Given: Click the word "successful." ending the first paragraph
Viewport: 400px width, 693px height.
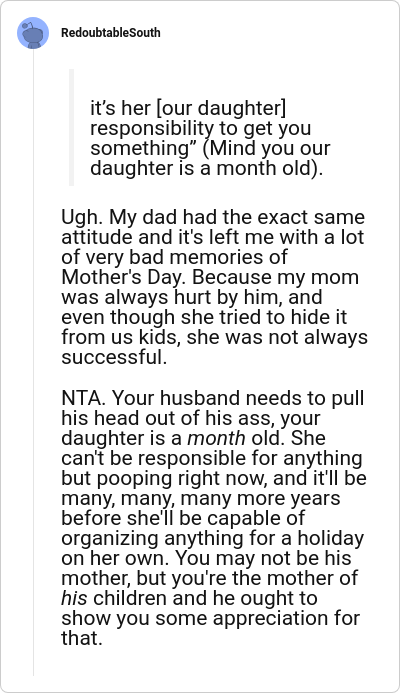Looking at the screenshot, I should pyautogui.click(x=114, y=357).
